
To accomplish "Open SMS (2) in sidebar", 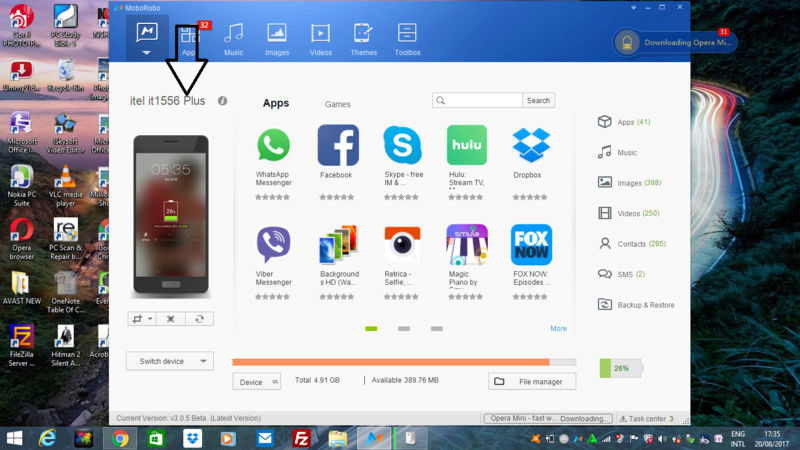I will pos(621,274).
